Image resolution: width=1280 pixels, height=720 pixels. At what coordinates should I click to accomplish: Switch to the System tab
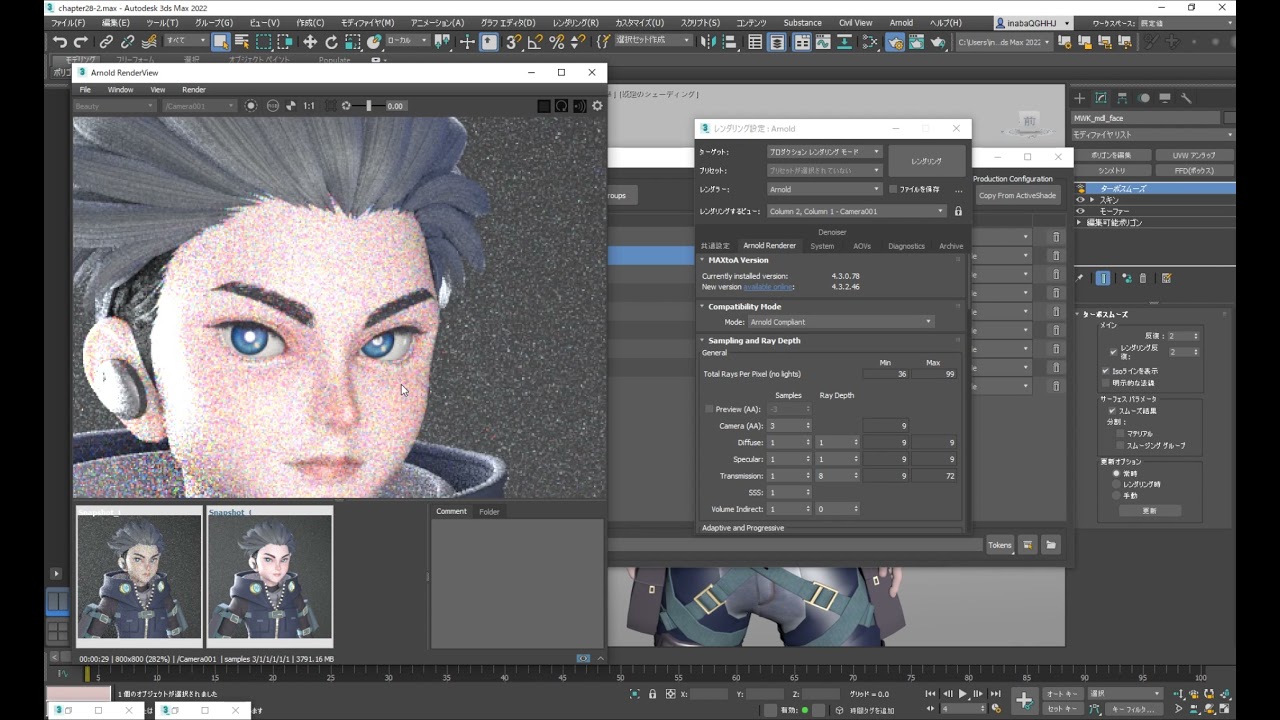tap(822, 246)
